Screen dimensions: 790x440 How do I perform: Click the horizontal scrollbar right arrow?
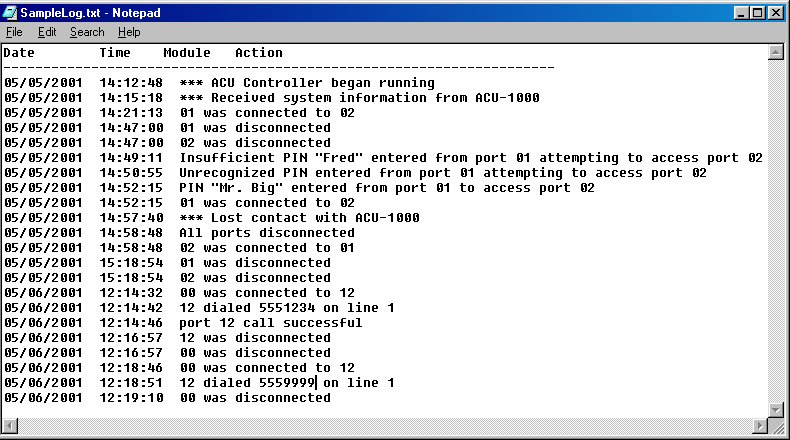coord(760,426)
